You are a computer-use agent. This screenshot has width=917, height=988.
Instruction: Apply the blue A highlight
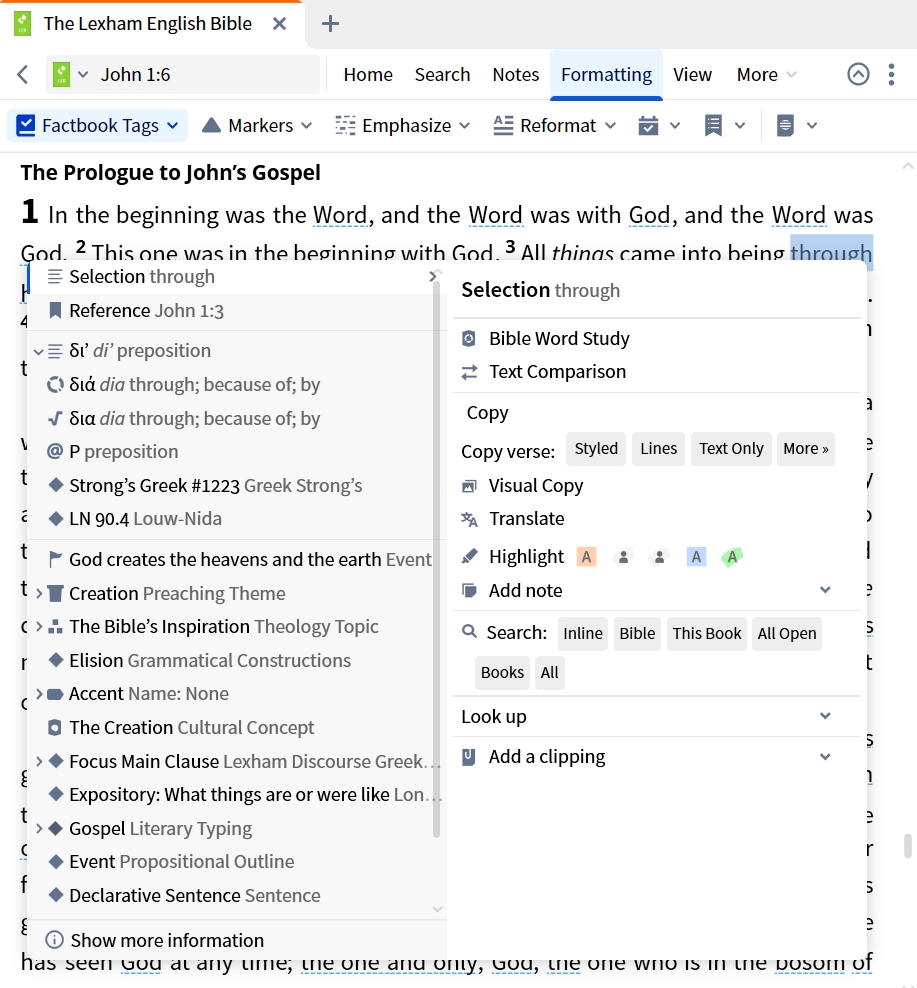point(696,557)
